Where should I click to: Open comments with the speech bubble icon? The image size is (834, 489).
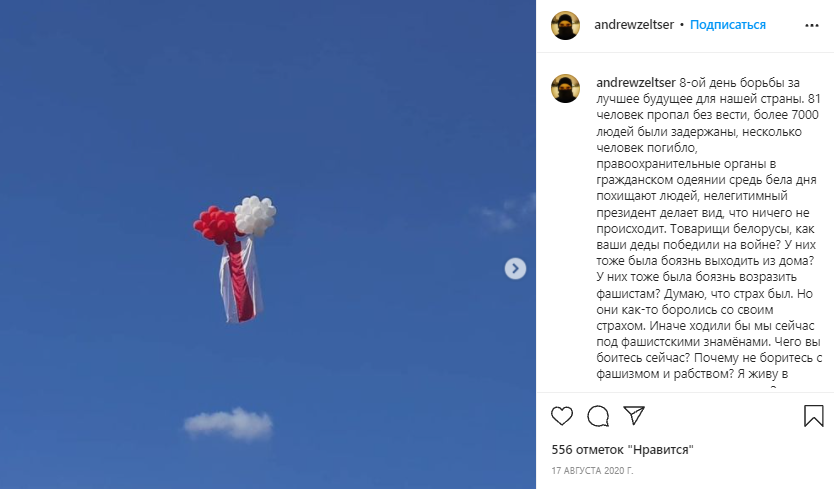tap(598, 416)
